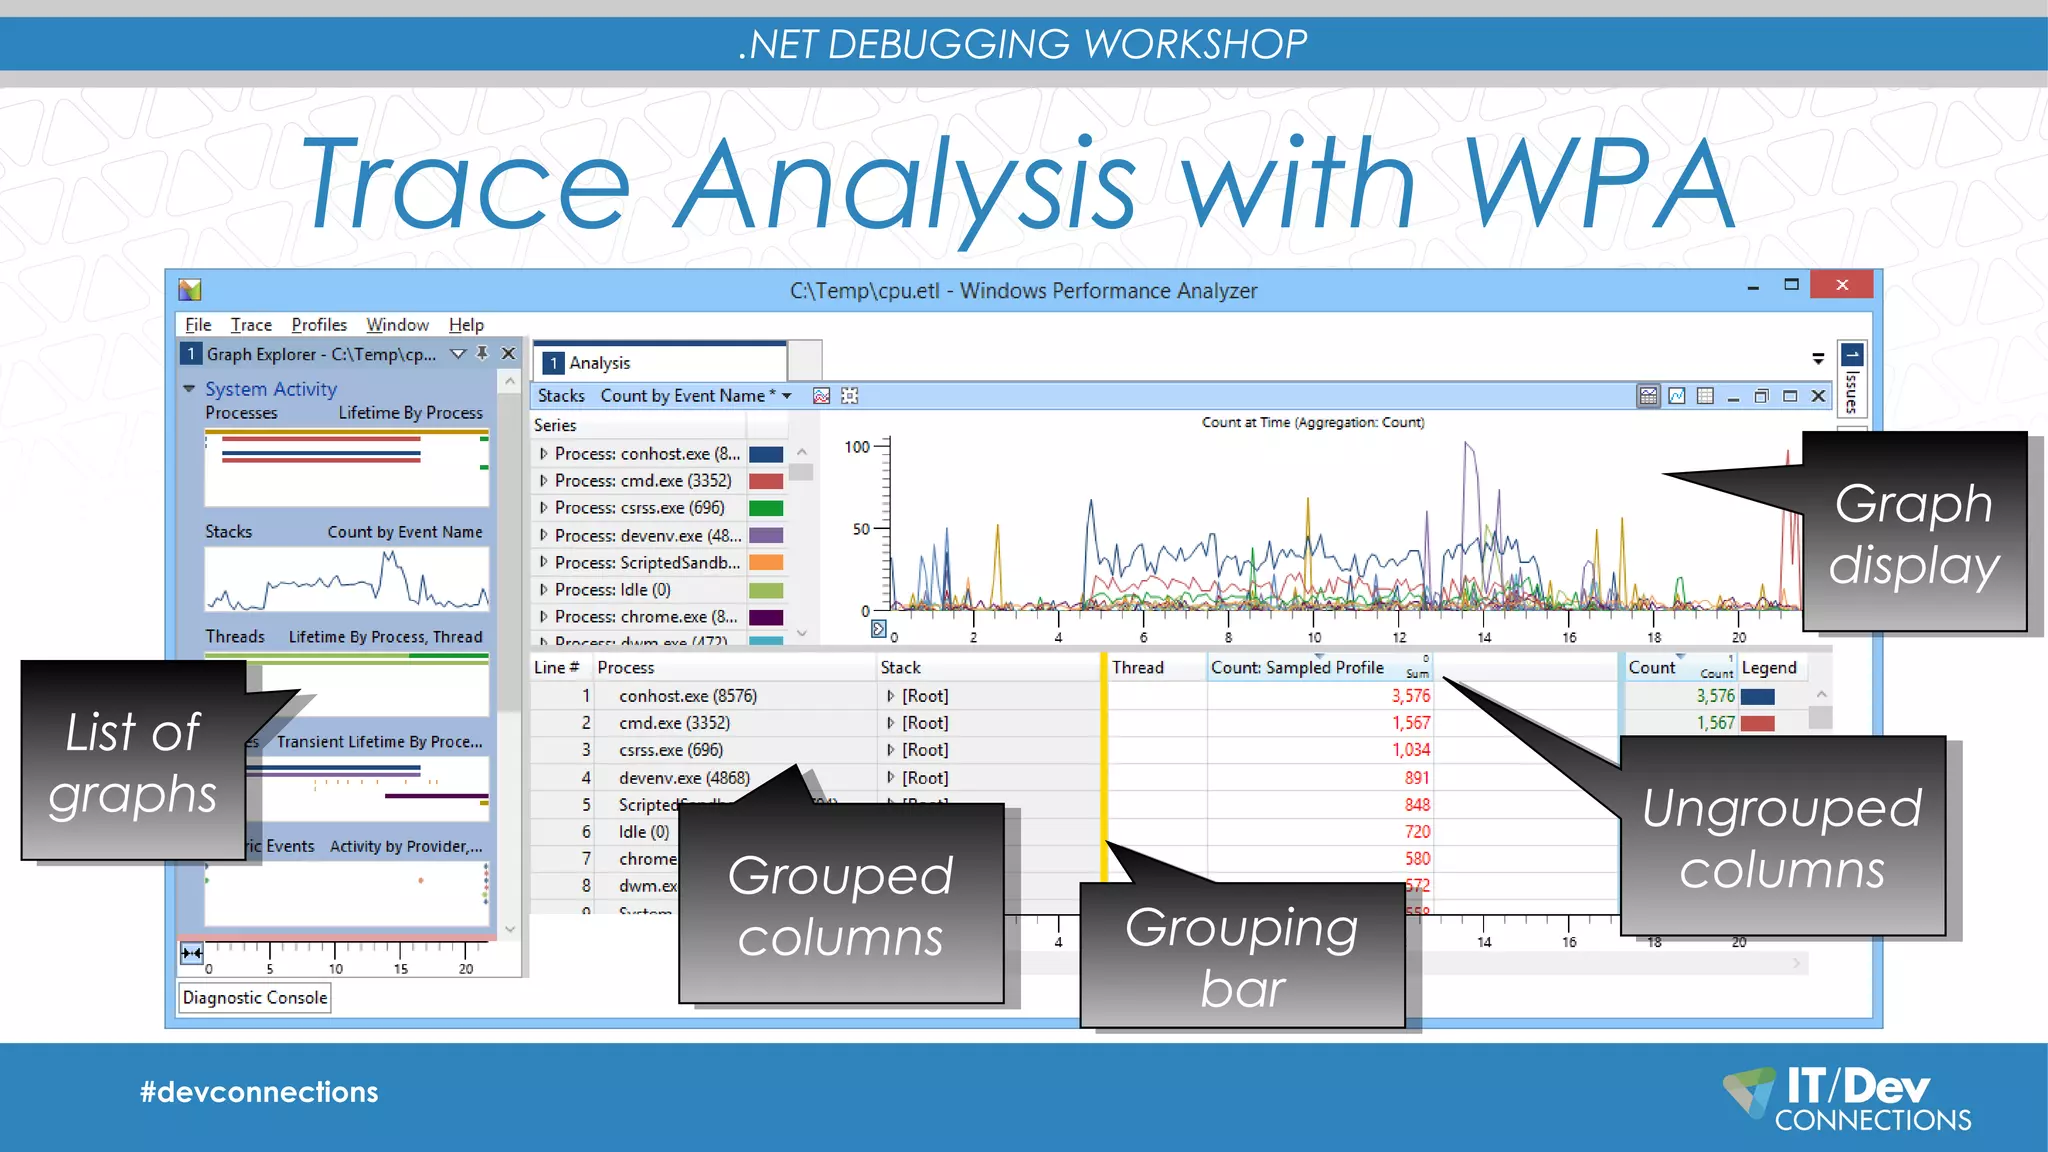Image resolution: width=2048 pixels, height=1152 pixels.
Task: Open the Window menu
Action: (x=397, y=325)
